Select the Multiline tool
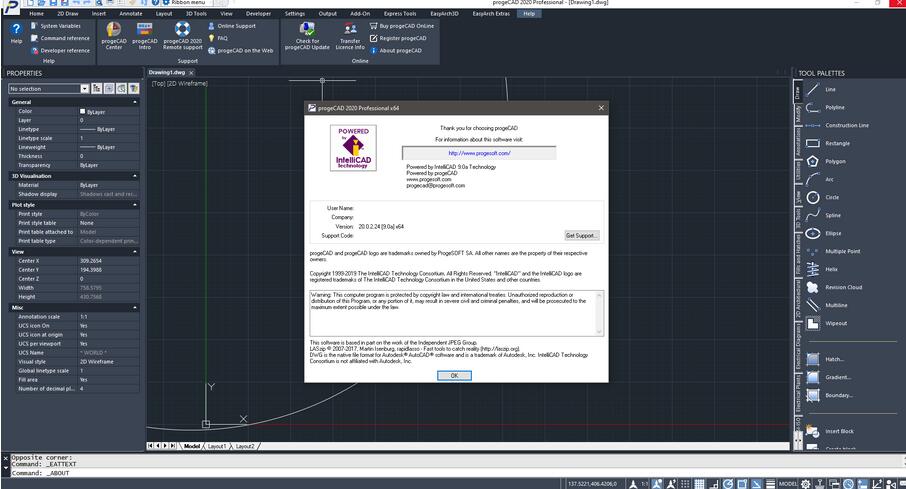The width and height of the screenshot is (906, 489). (x=827, y=305)
